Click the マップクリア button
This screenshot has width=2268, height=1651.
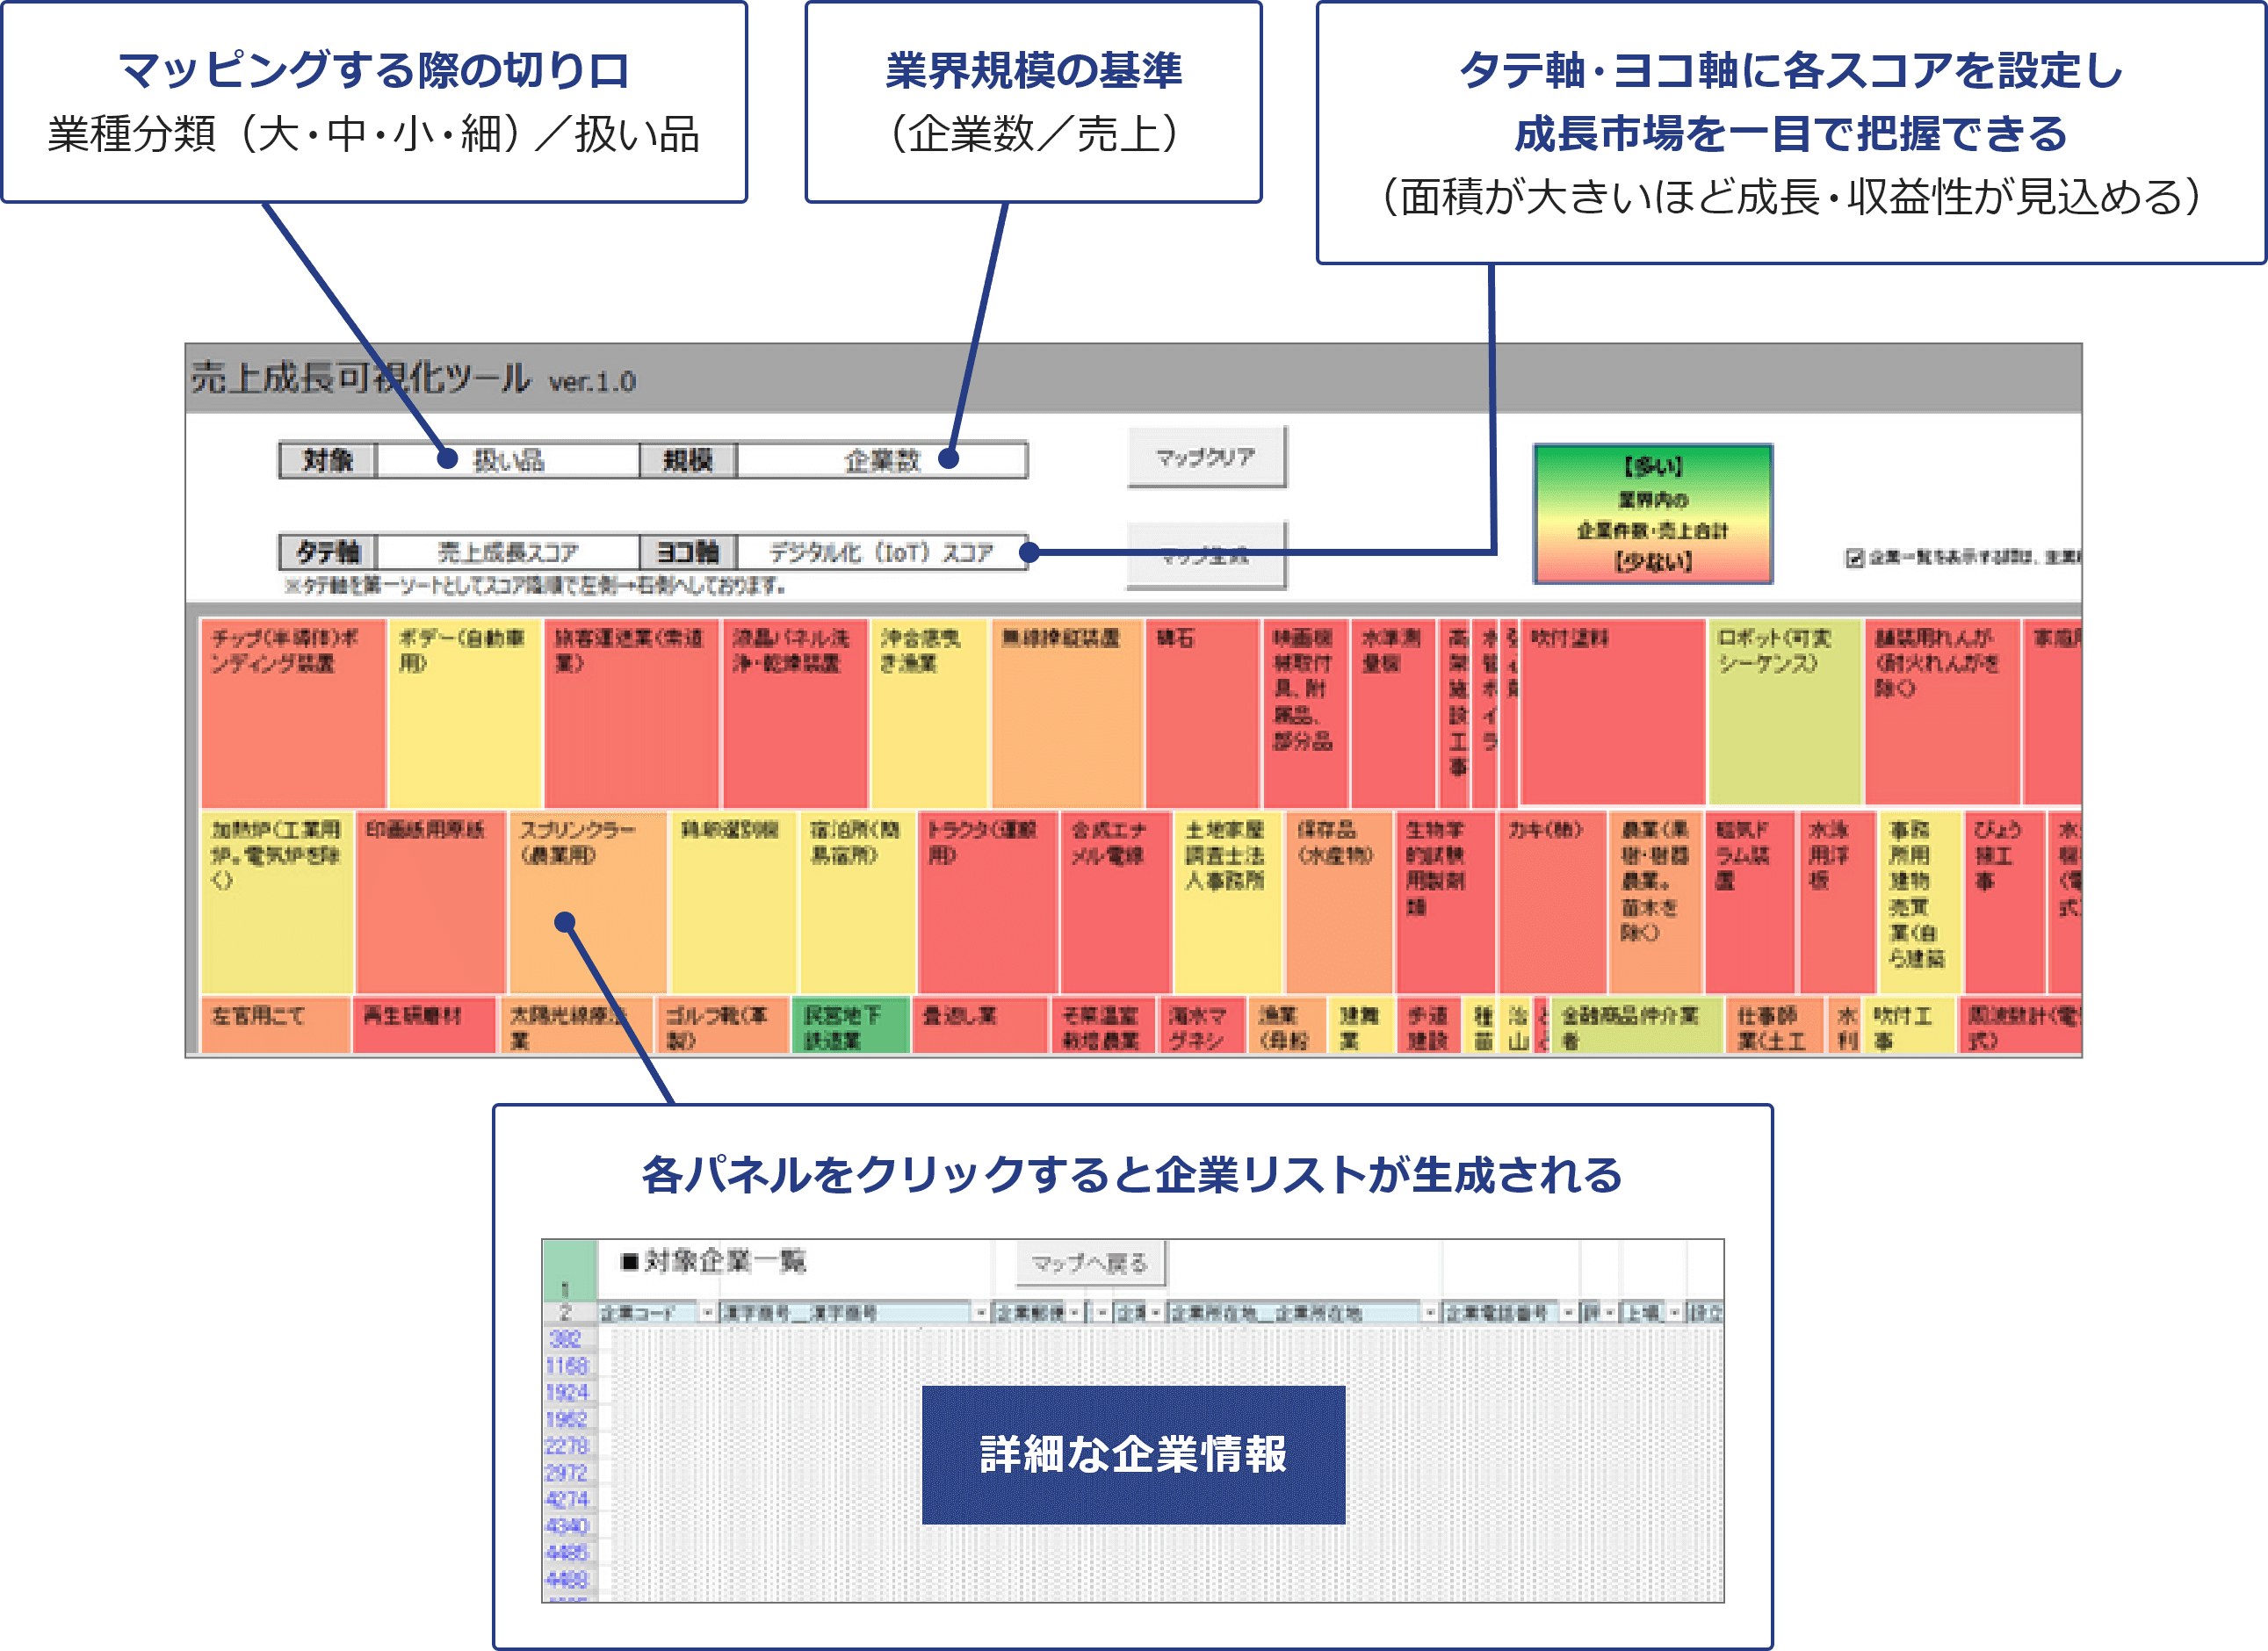pos(1206,458)
